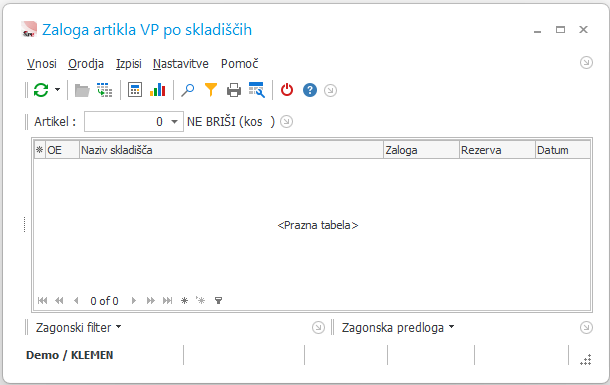Open the refresh button dropdown arrow

[x=58, y=90]
